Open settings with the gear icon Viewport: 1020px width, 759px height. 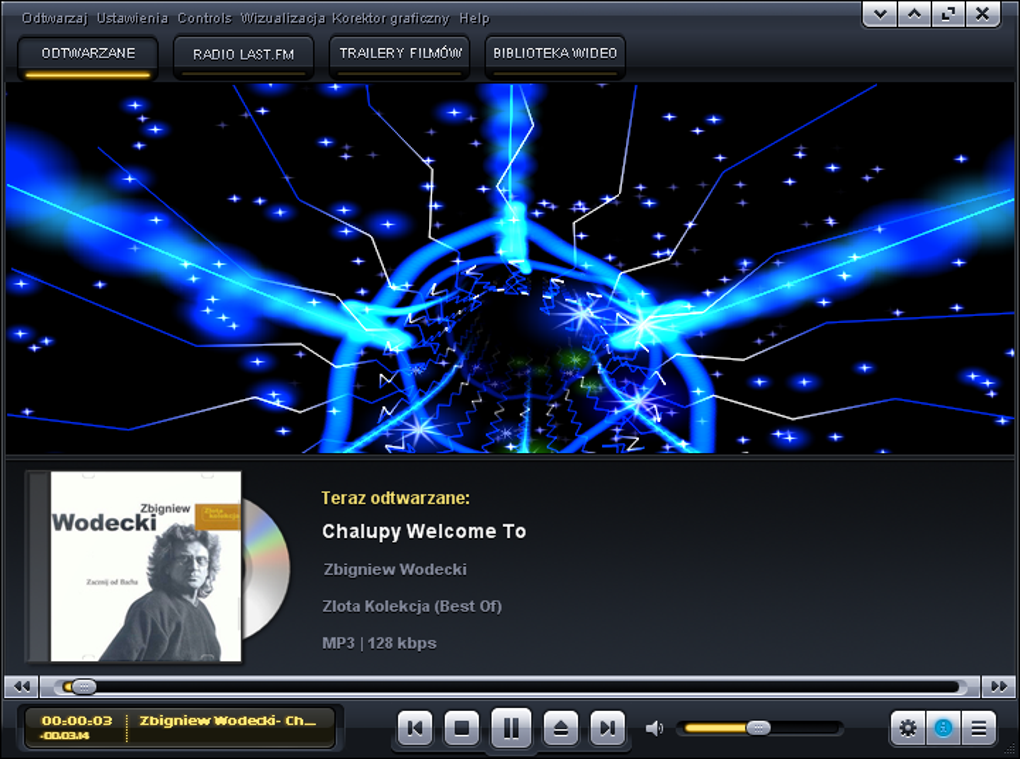[x=908, y=728]
